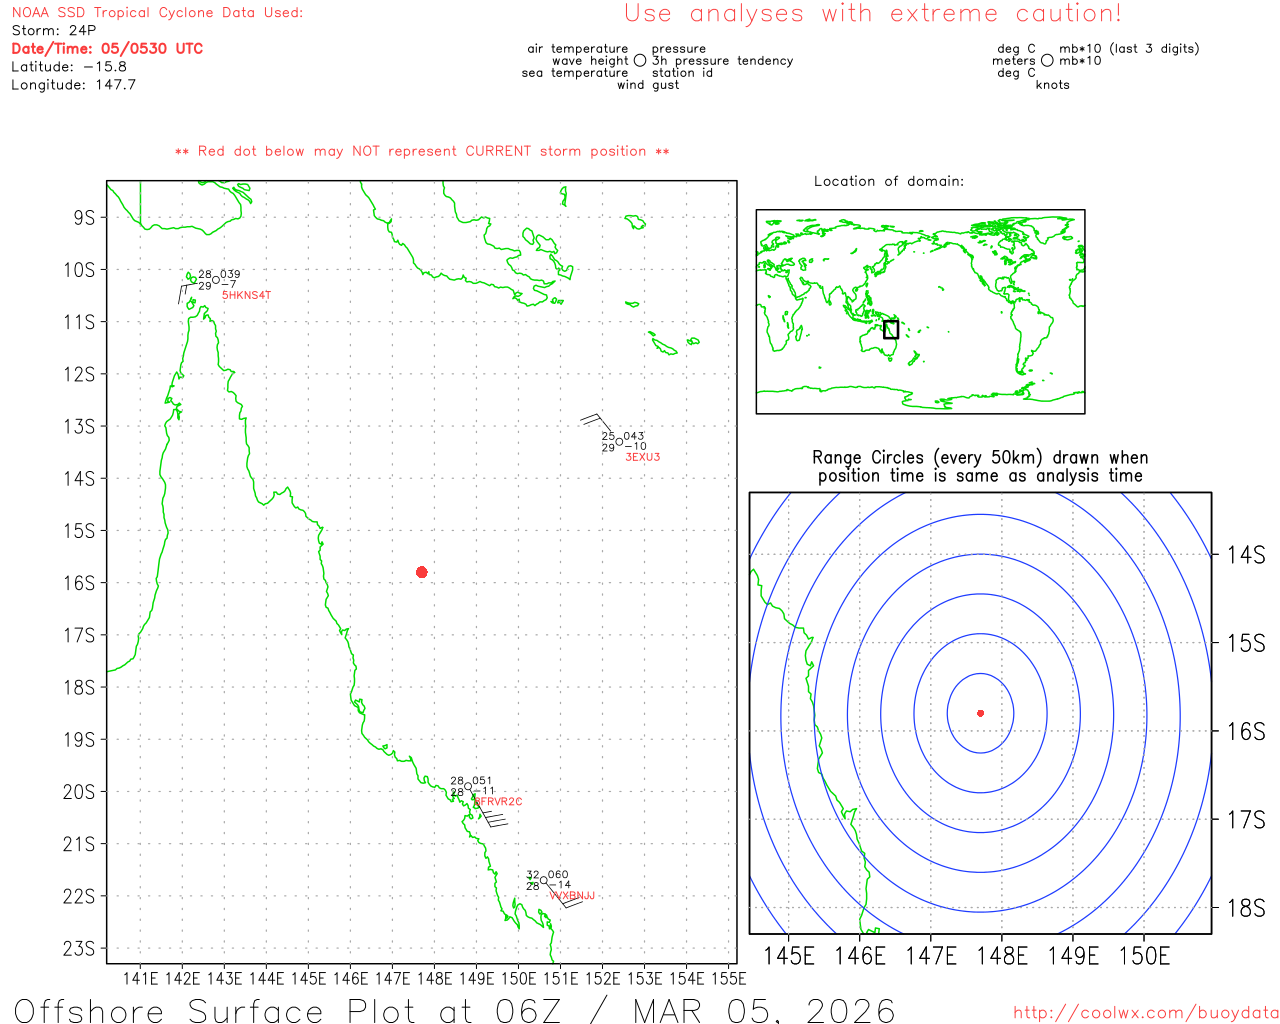
Task: Click the 'MAR 05, 2026' date in the title
Action: click(765, 1011)
